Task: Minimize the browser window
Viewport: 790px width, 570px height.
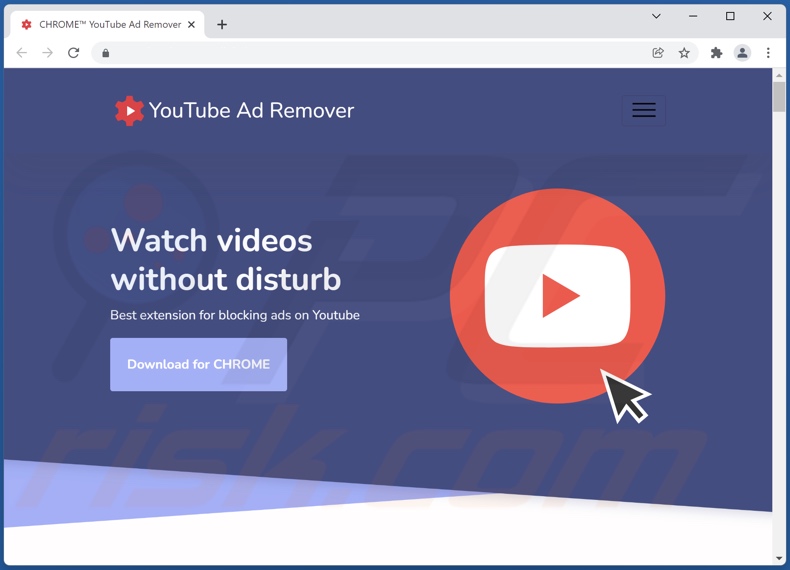Action: (693, 16)
